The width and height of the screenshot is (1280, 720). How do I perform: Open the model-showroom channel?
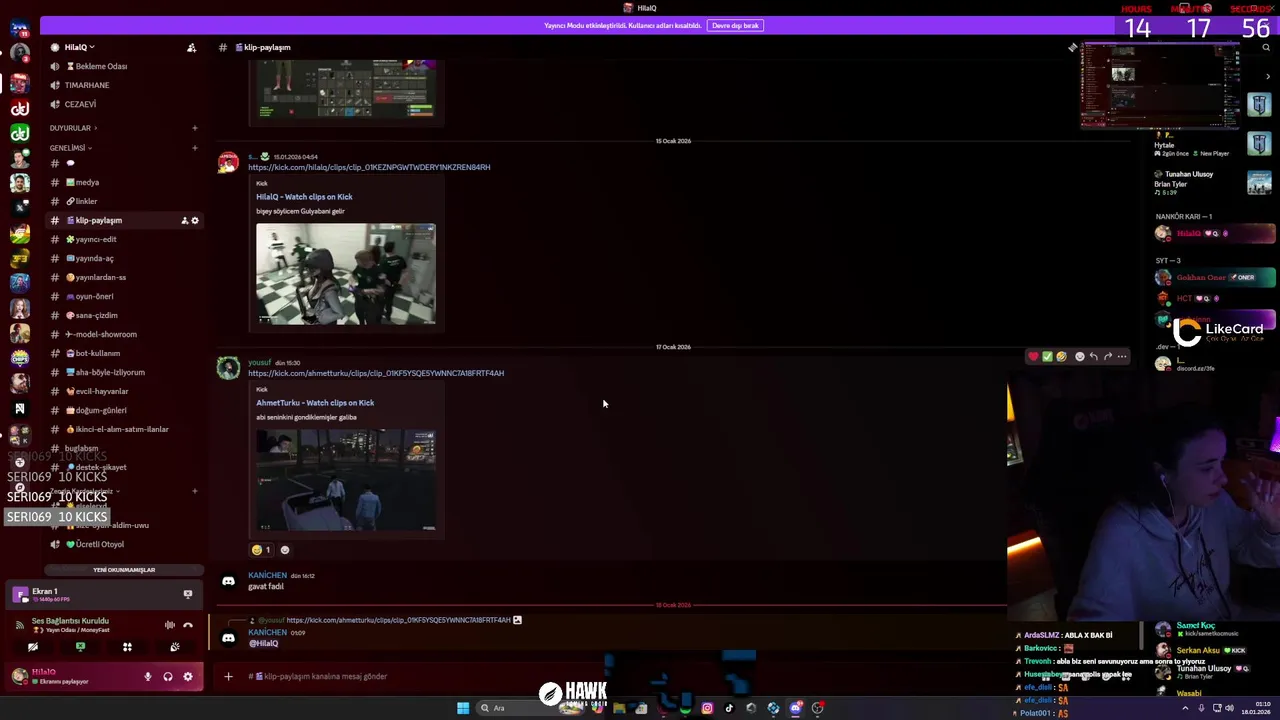[x=106, y=334]
